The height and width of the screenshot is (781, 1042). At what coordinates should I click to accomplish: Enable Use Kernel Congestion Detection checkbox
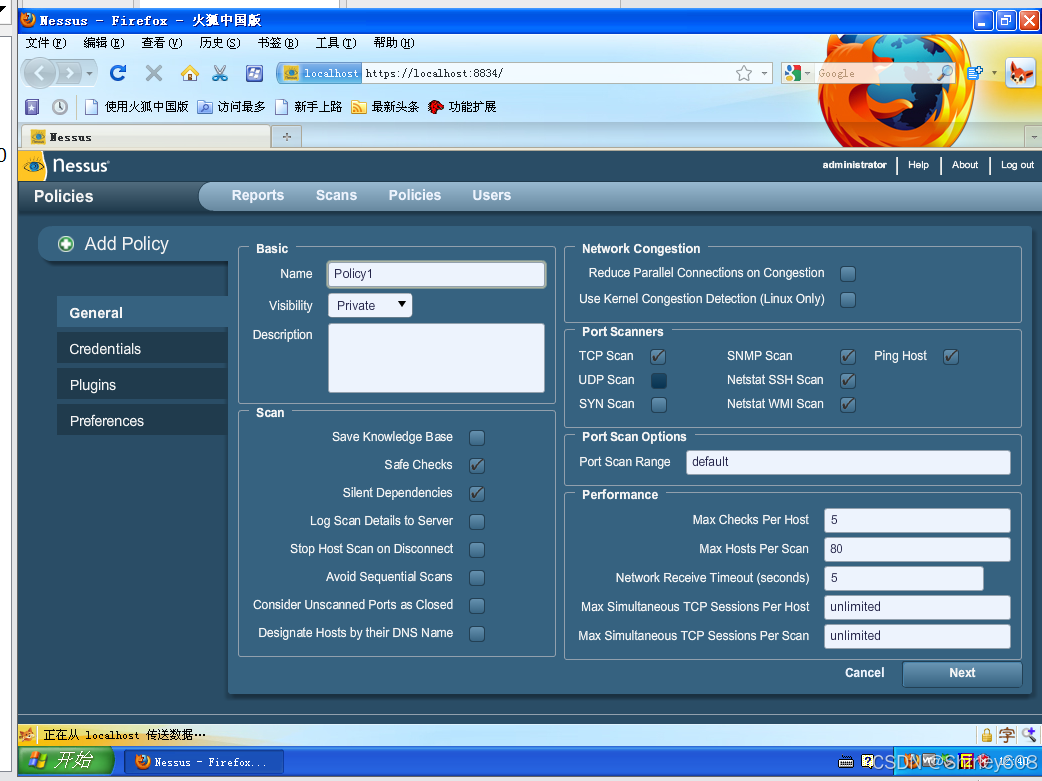tap(848, 300)
